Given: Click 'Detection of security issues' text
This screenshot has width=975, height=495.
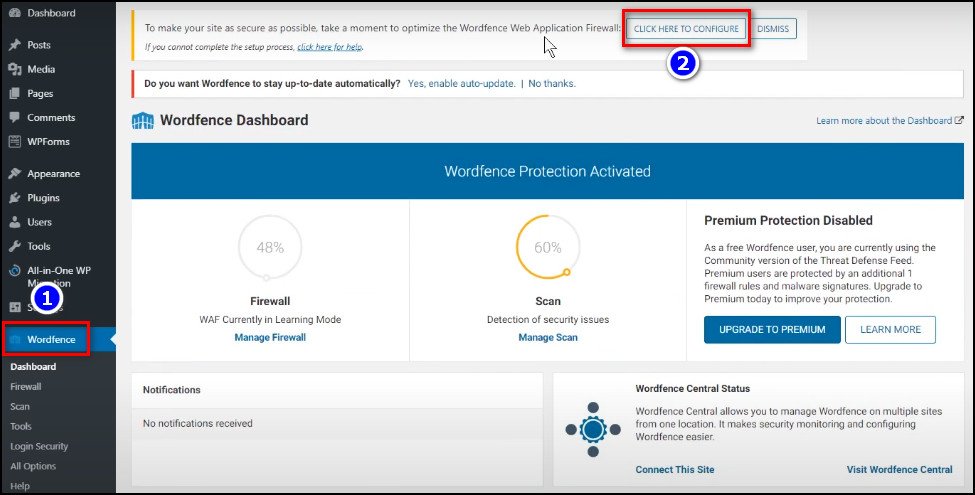Looking at the screenshot, I should [548, 320].
